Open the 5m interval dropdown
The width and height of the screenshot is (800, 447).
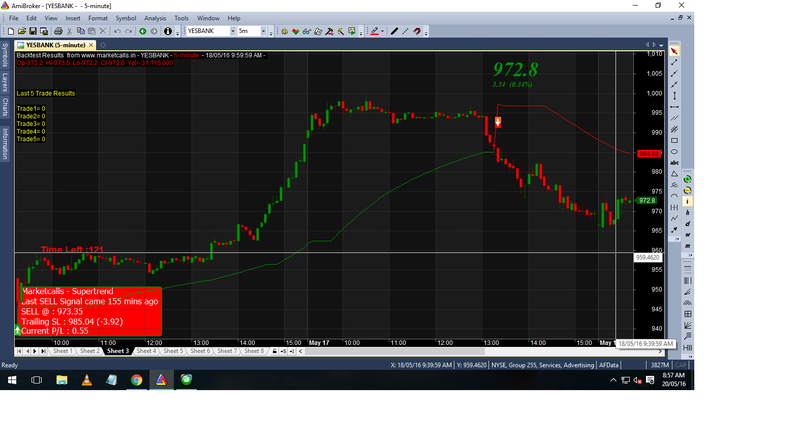coord(263,31)
